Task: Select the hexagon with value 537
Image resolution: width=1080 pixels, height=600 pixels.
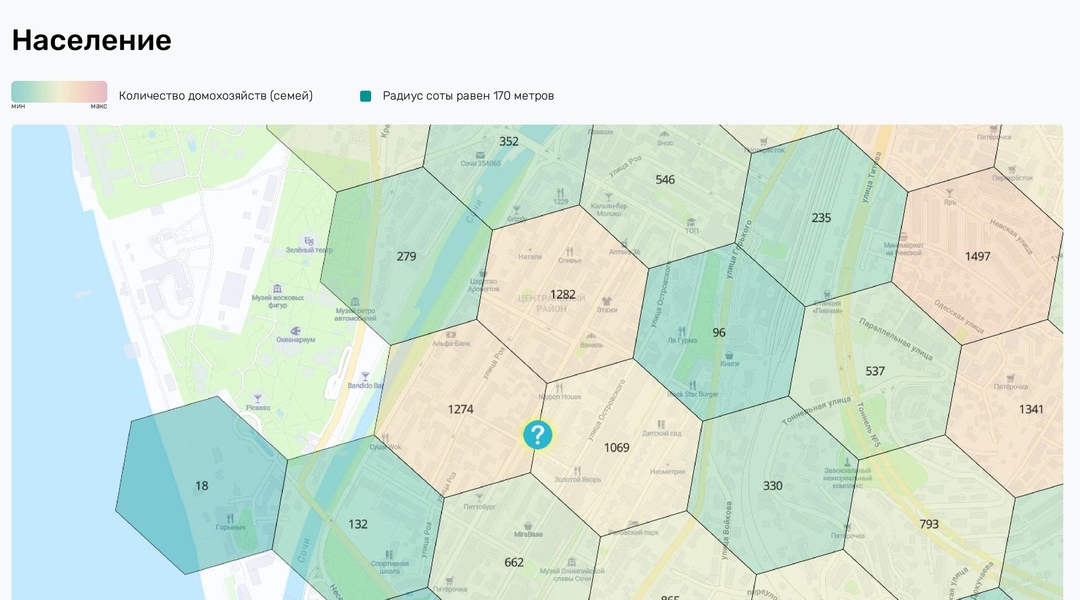Action: [x=875, y=371]
